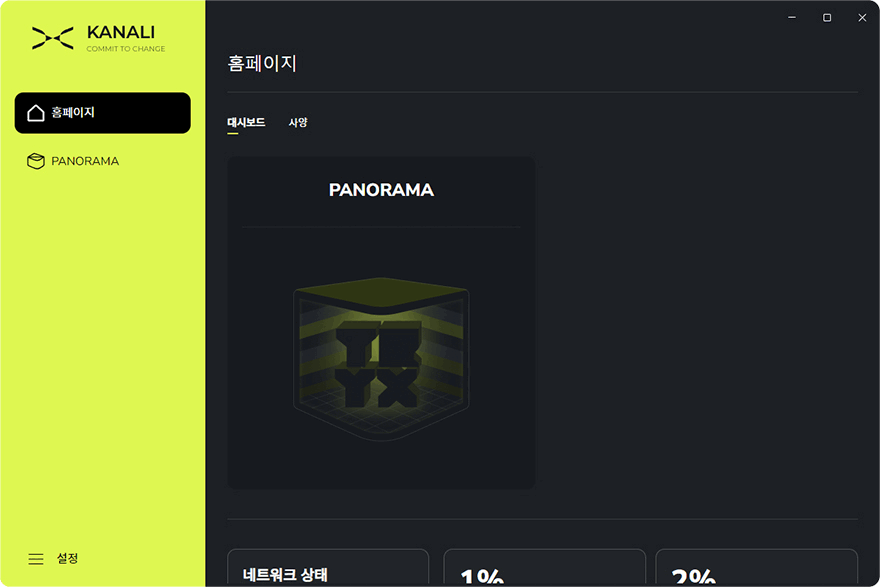This screenshot has width=880, height=587.
Task: Click the 홈페이지 page heading
Action: click(x=262, y=63)
